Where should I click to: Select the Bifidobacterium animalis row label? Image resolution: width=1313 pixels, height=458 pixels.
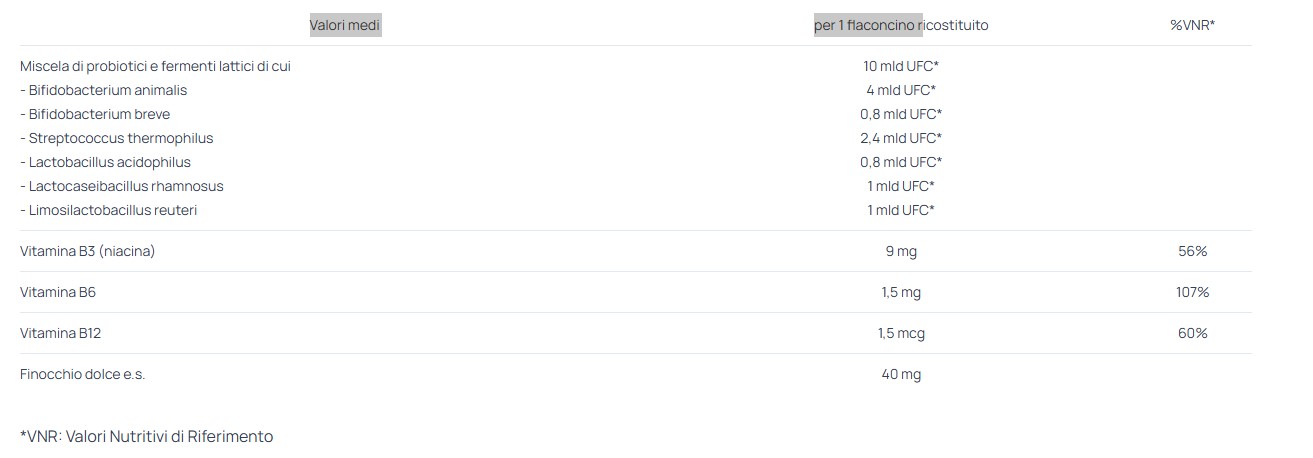pos(104,90)
